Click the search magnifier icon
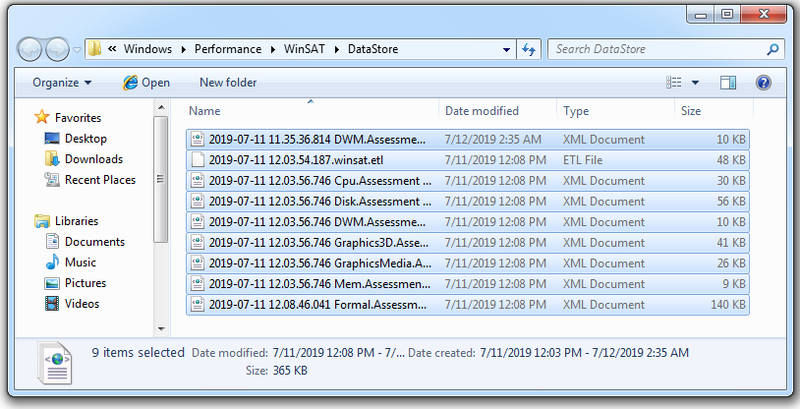 (773, 49)
